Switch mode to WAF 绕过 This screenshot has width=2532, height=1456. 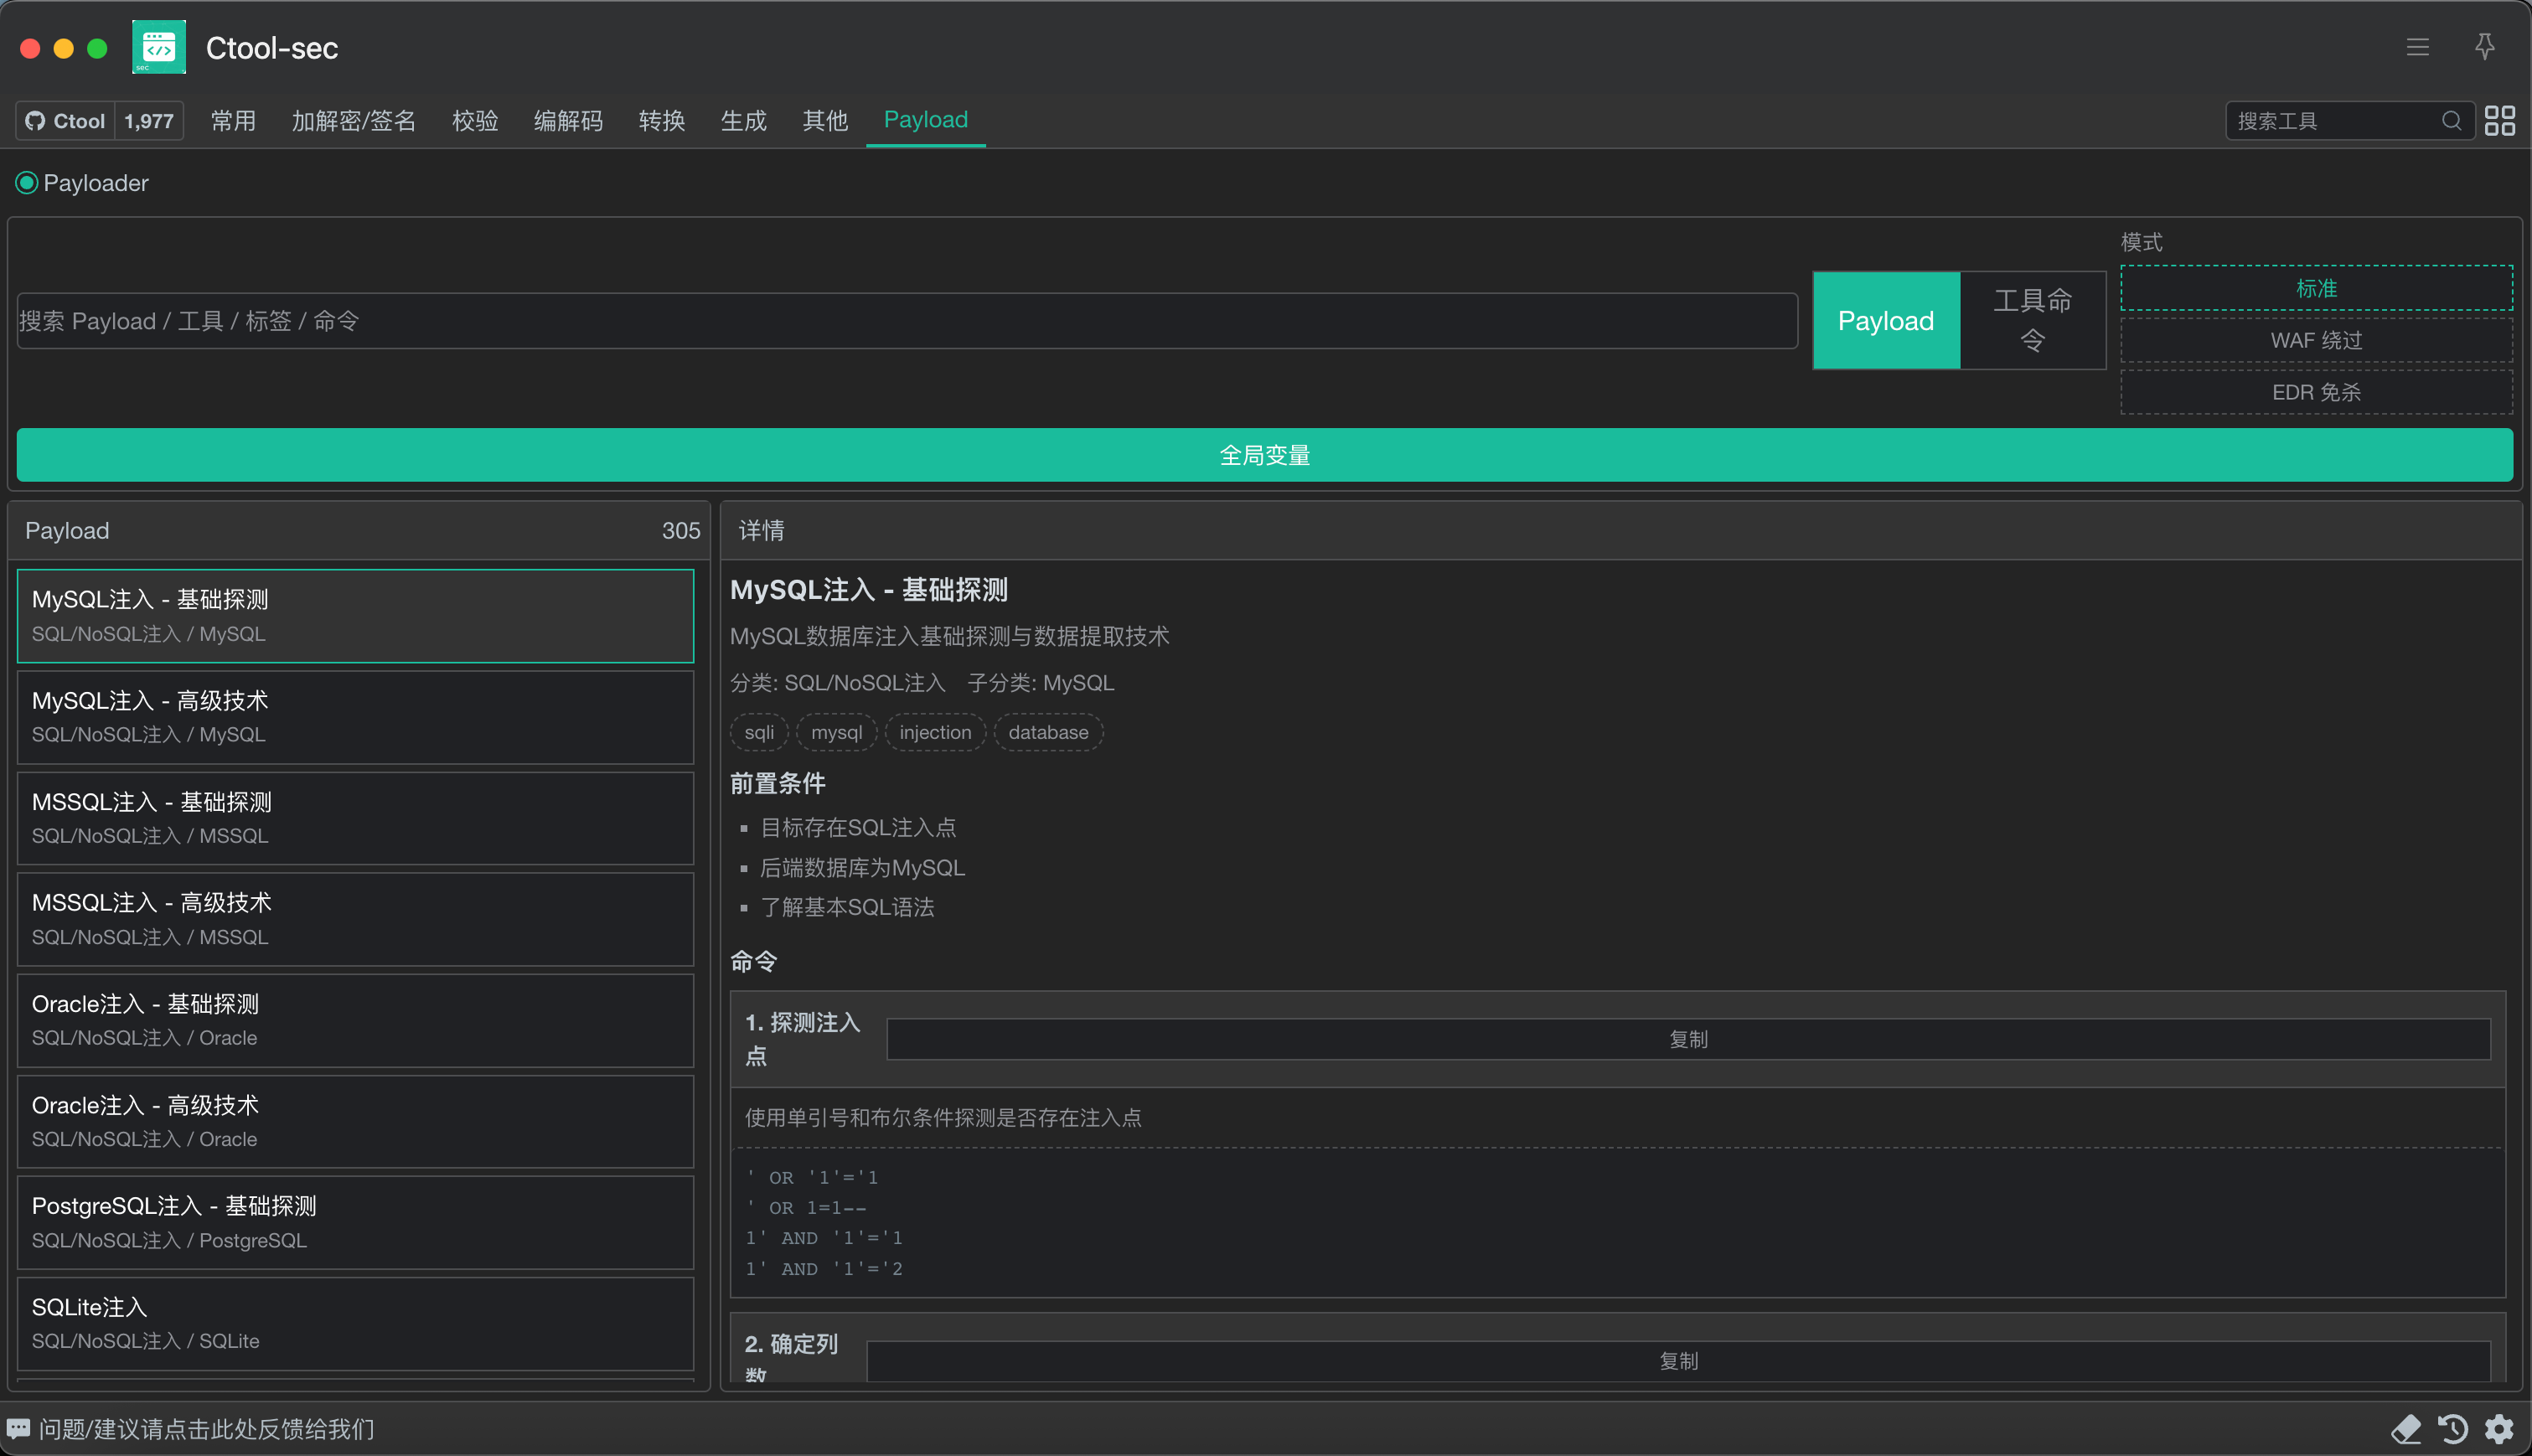tap(2316, 340)
